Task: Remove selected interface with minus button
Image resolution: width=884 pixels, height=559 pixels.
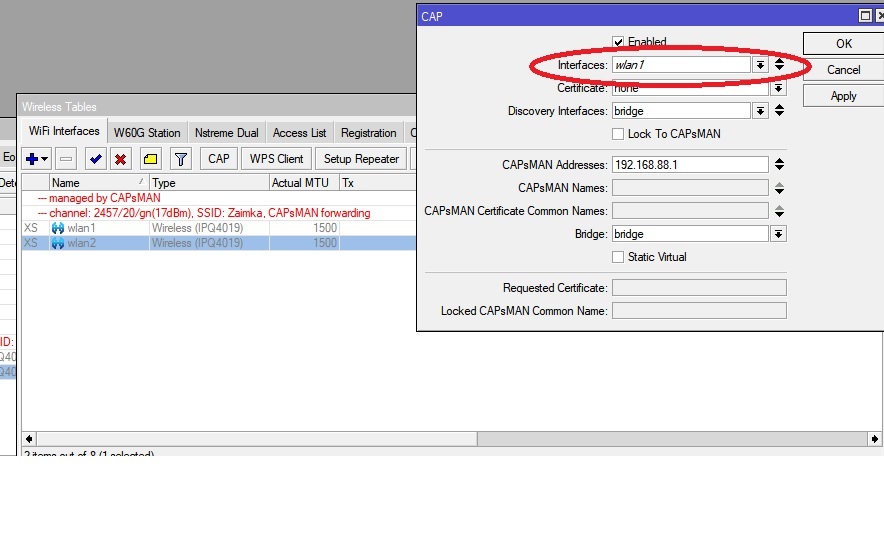Action: point(66,159)
